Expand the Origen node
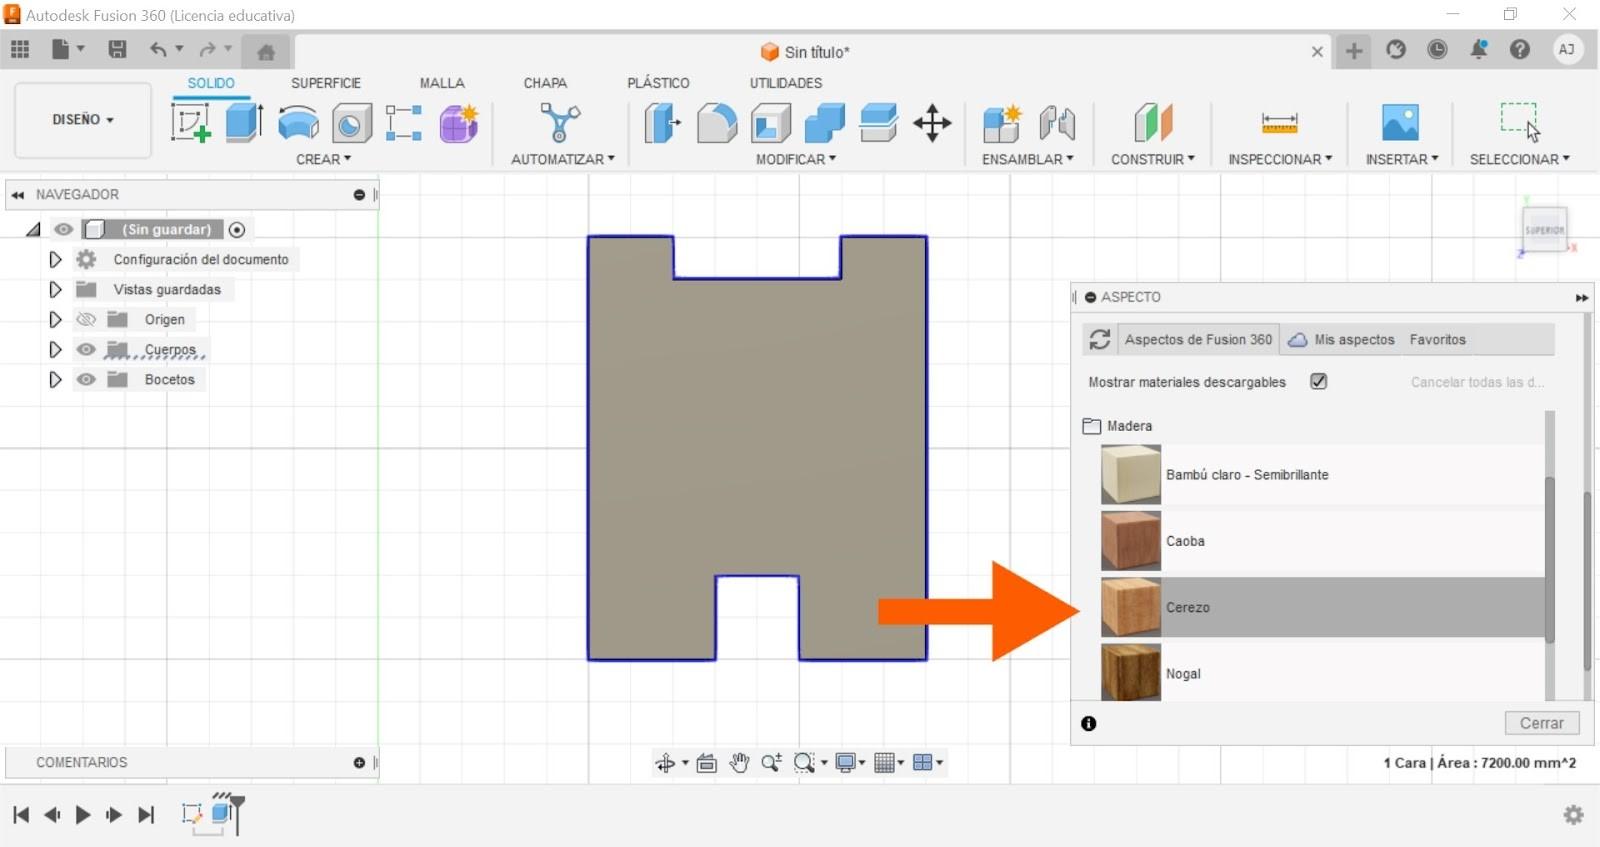 55,319
